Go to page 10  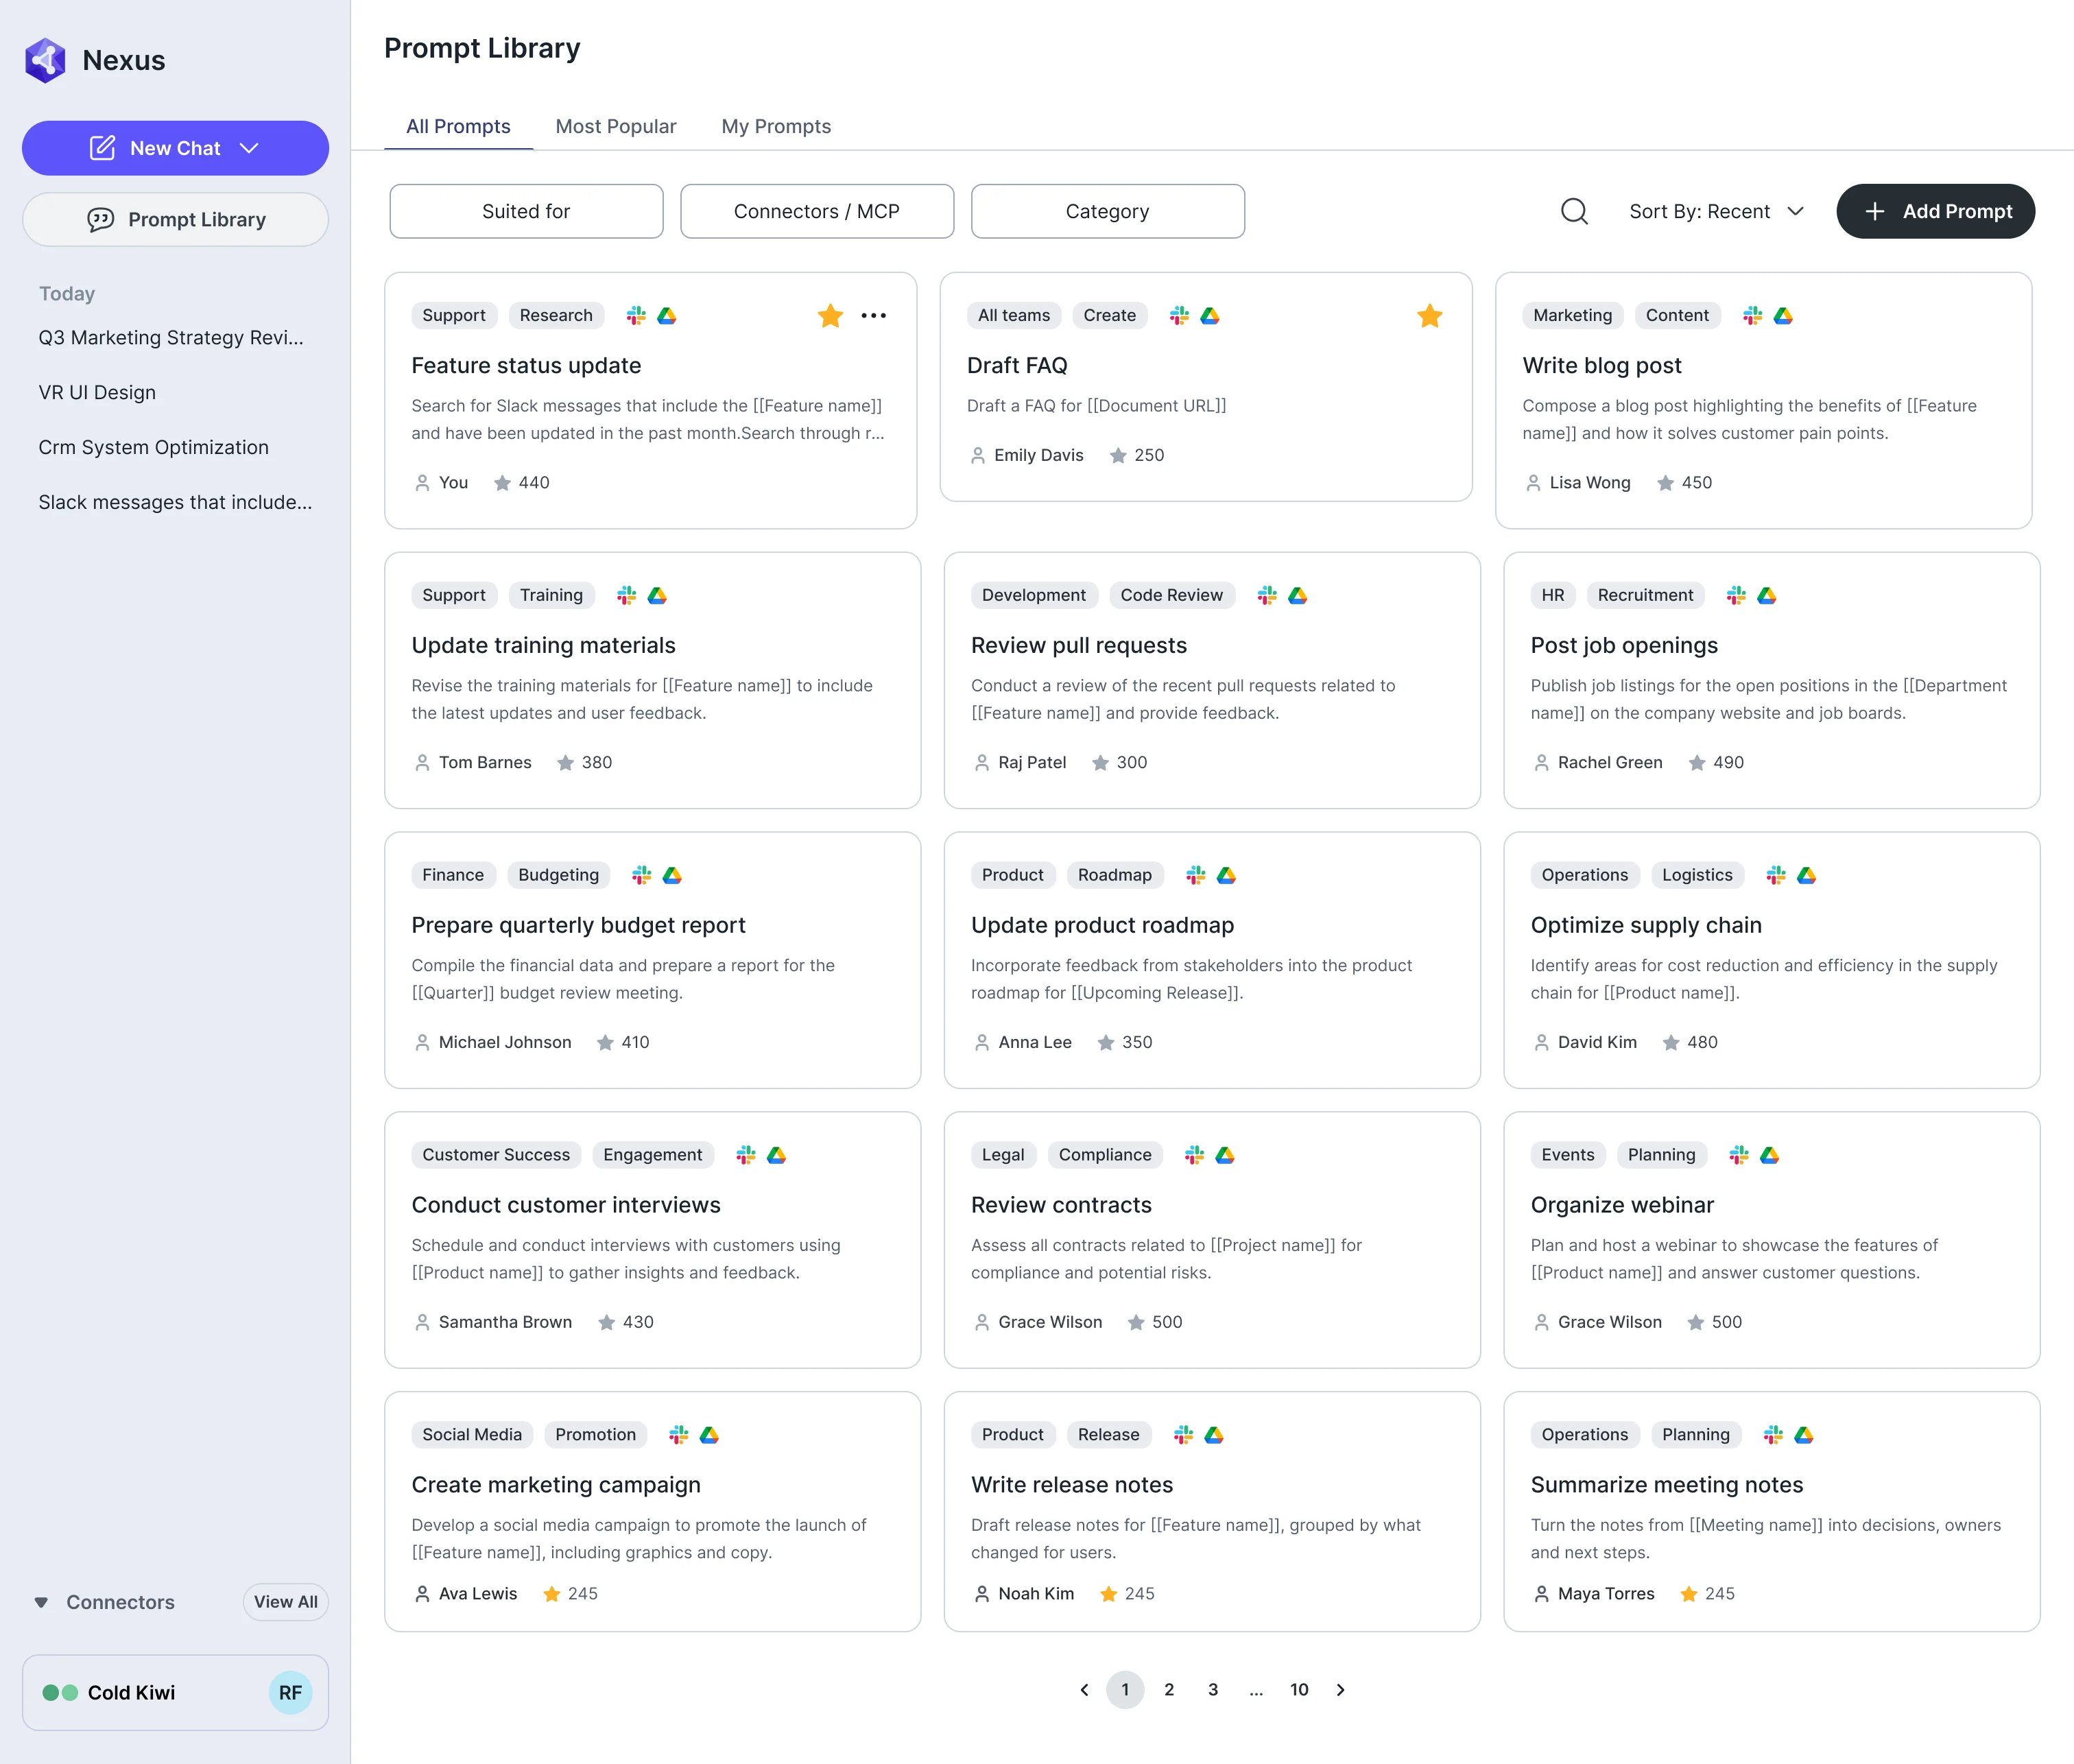point(1299,1690)
